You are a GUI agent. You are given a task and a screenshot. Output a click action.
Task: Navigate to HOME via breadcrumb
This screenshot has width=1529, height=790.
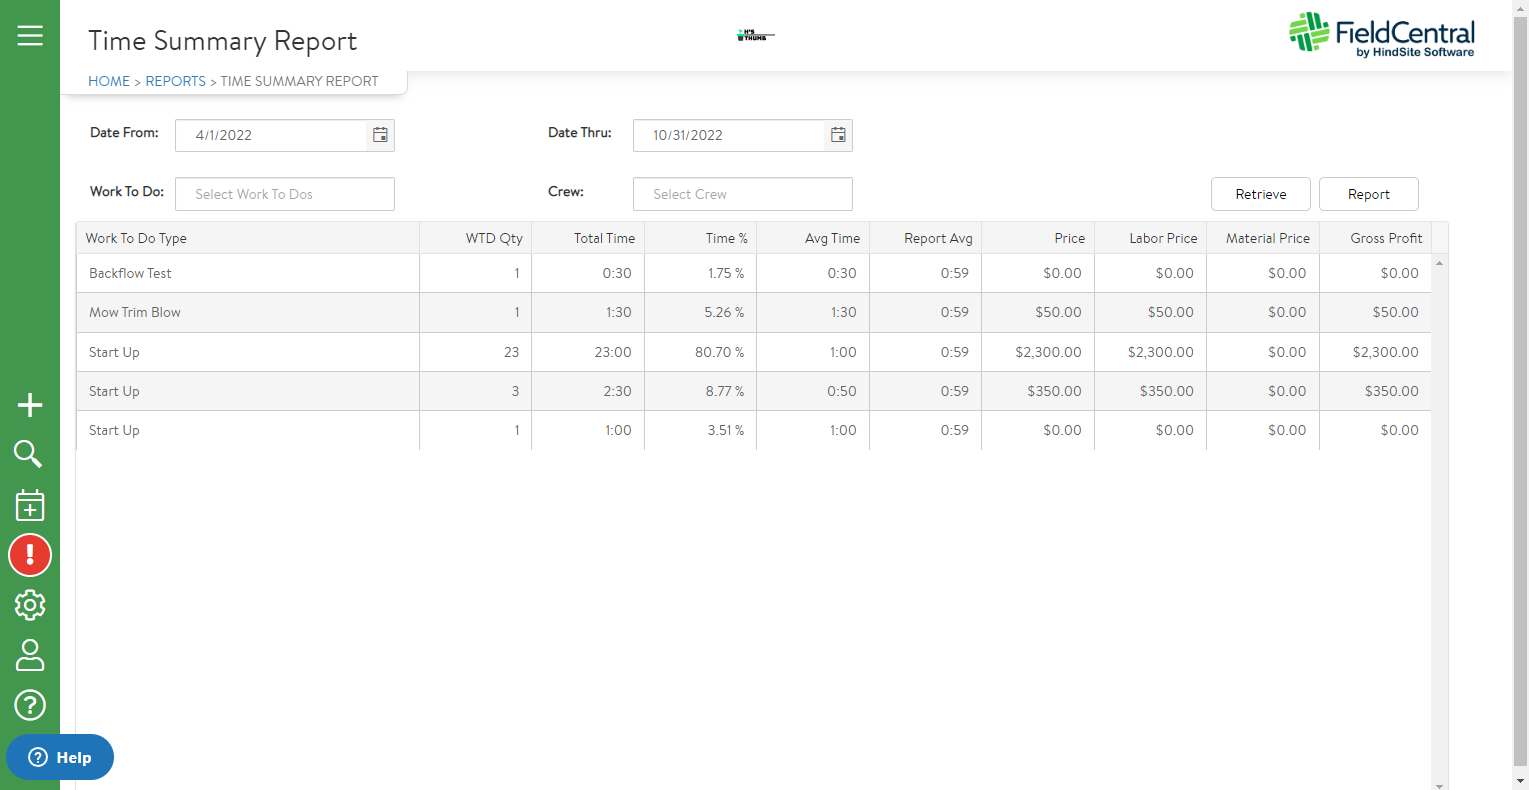[x=109, y=81]
